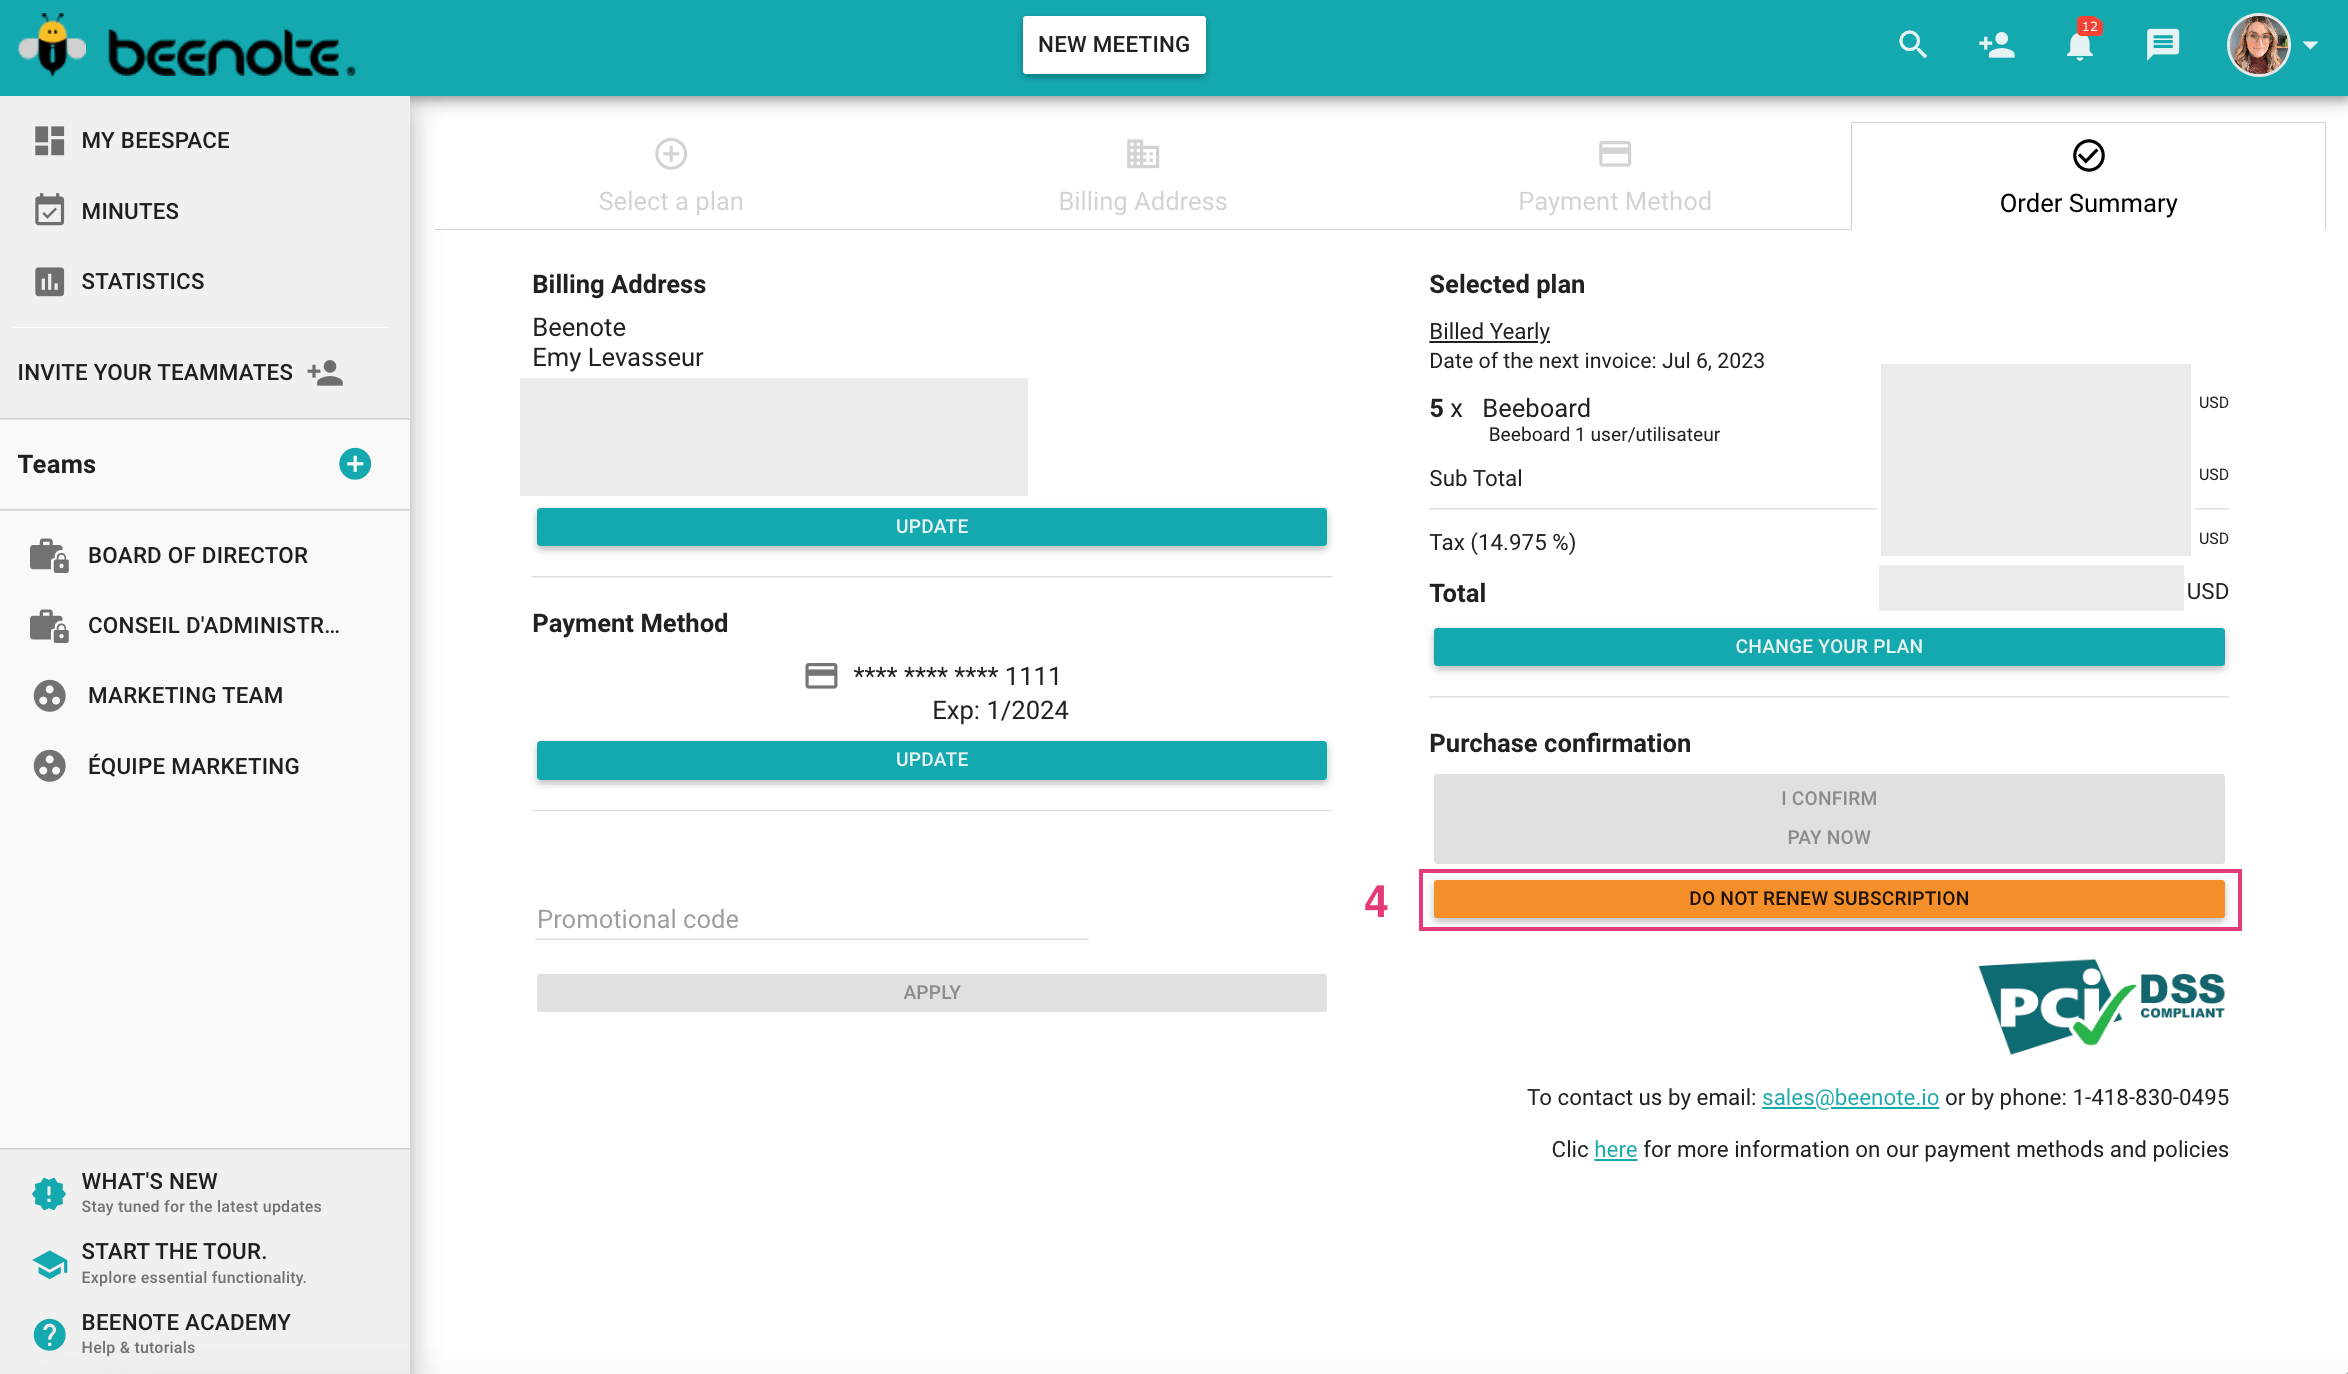Go to Payment Method step
The image size is (2348, 1374).
1615,176
